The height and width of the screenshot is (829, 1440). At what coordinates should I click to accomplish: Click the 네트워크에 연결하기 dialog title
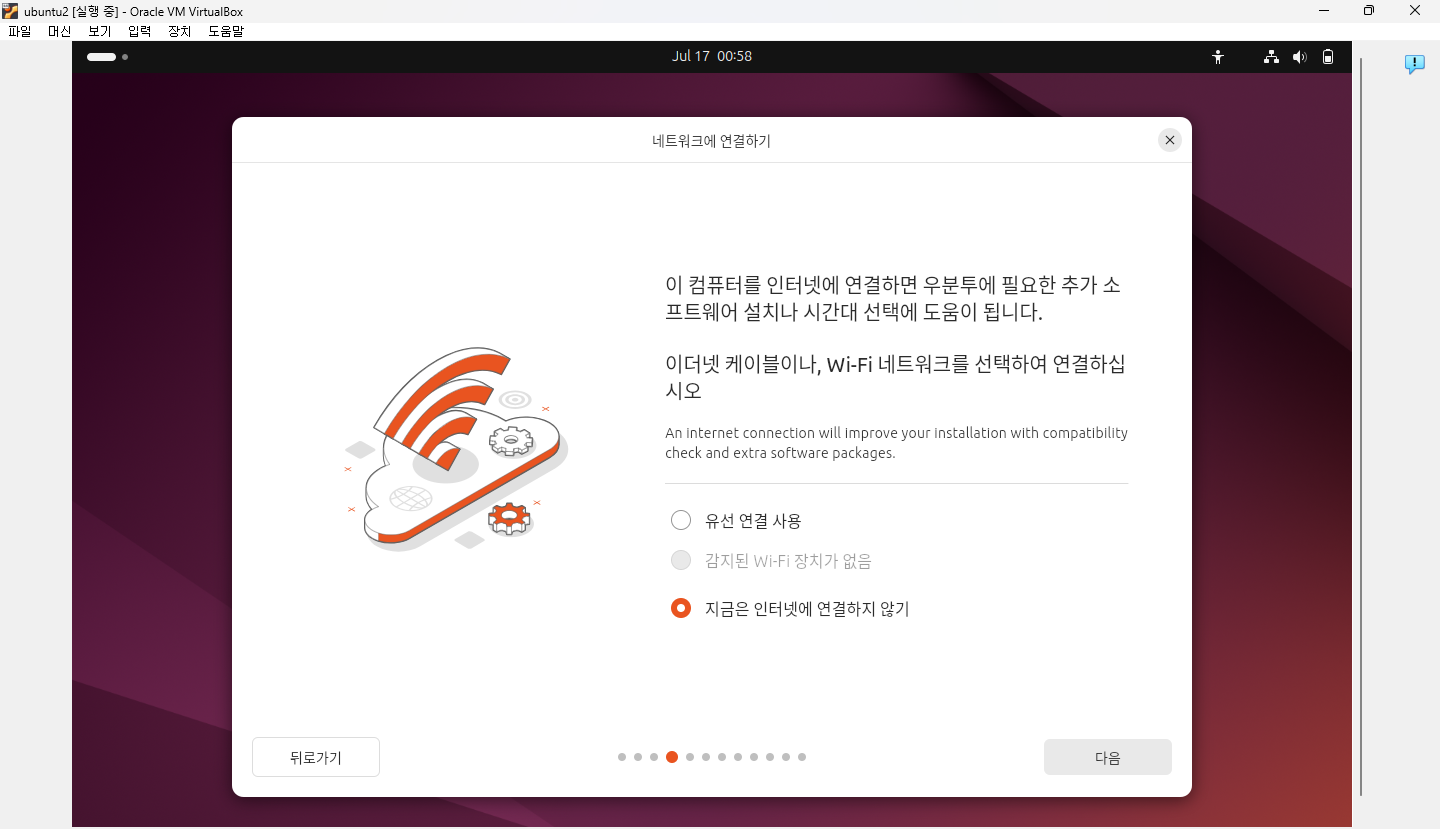(711, 141)
